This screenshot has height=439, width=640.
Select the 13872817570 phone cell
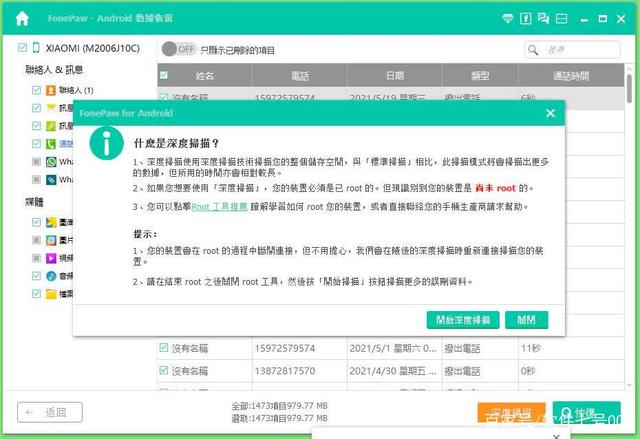300,371
